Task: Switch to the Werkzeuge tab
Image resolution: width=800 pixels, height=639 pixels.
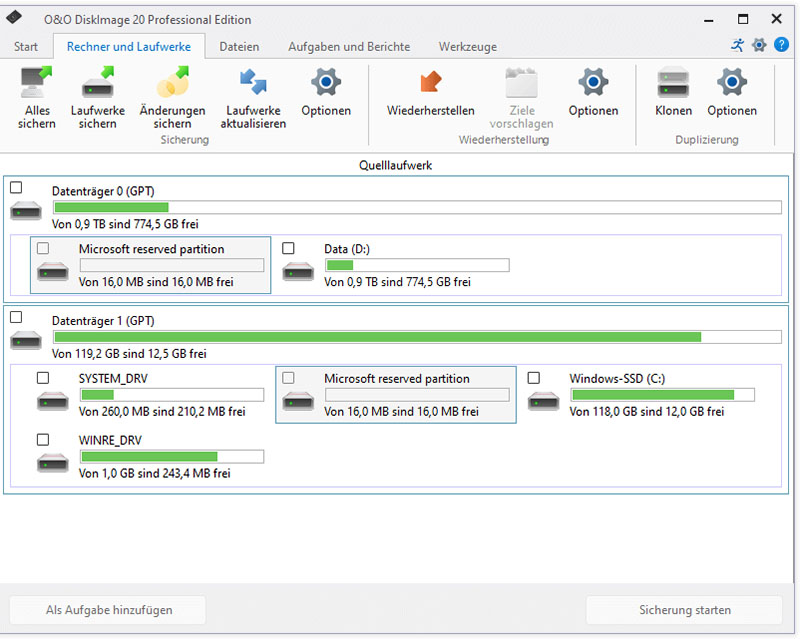Action: [467, 46]
